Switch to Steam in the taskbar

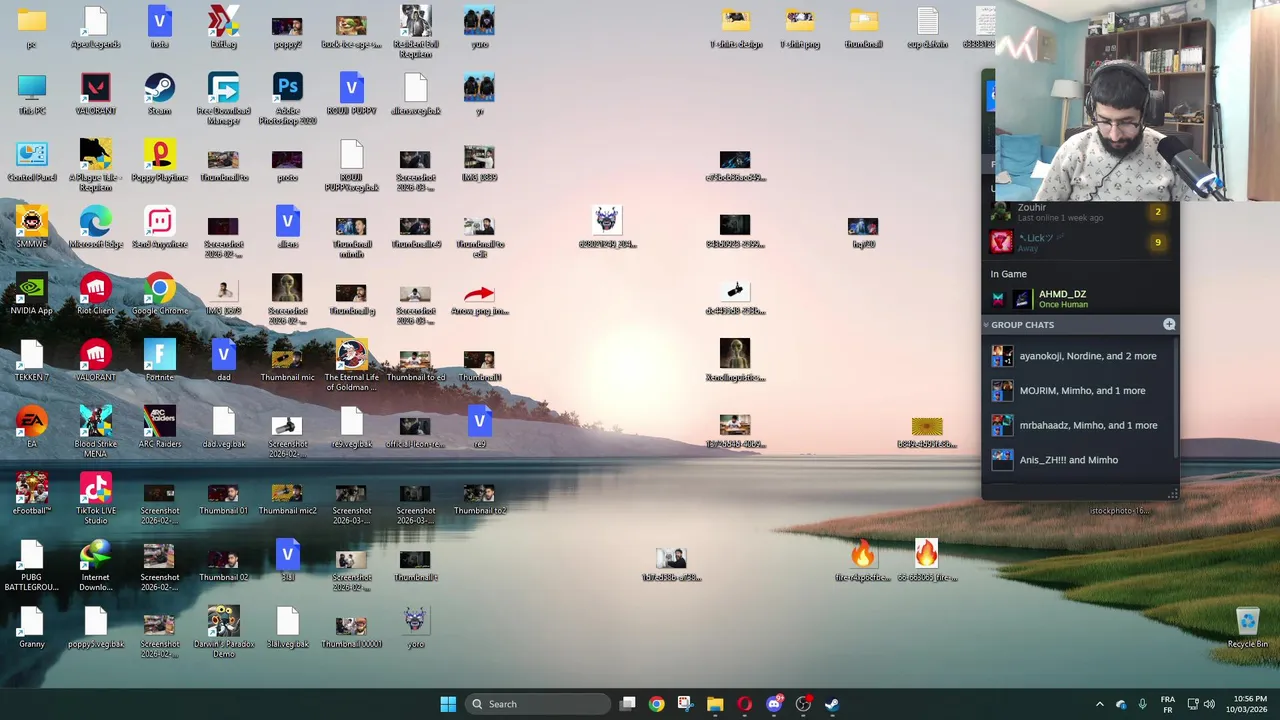point(832,704)
